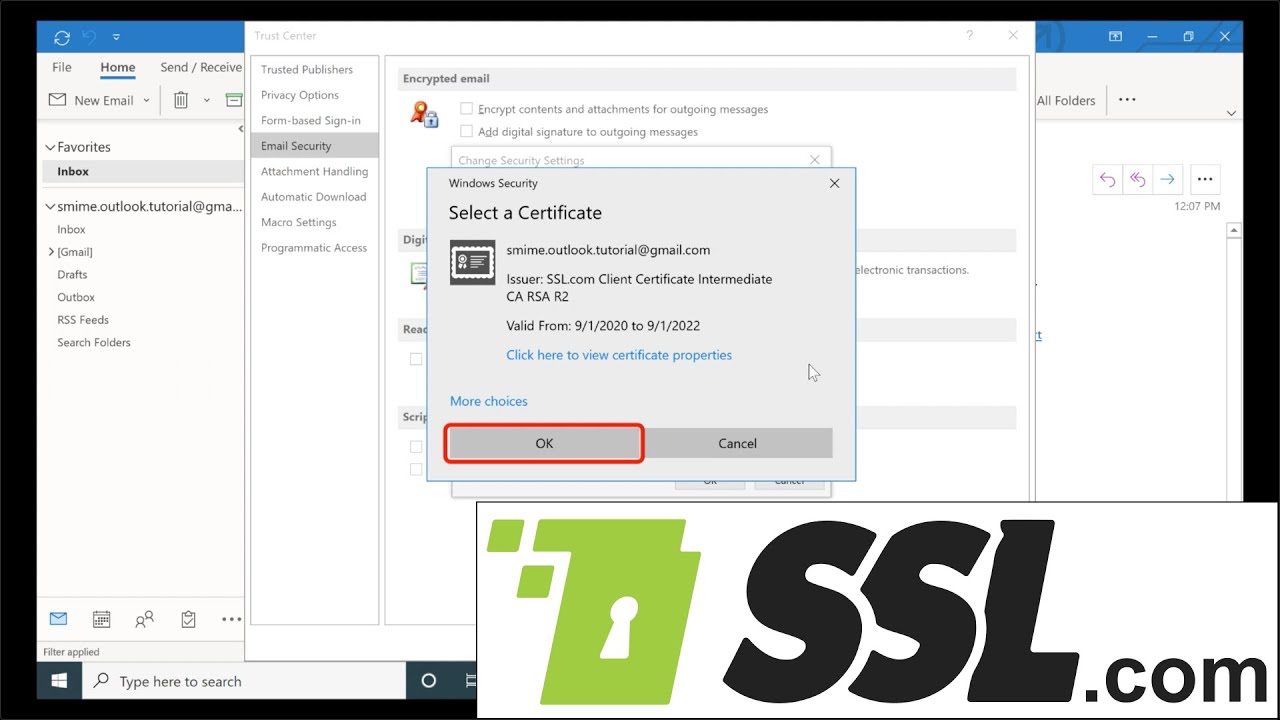The height and width of the screenshot is (720, 1280).
Task: Collapse the ribbon with the chevron
Action: click(1231, 113)
